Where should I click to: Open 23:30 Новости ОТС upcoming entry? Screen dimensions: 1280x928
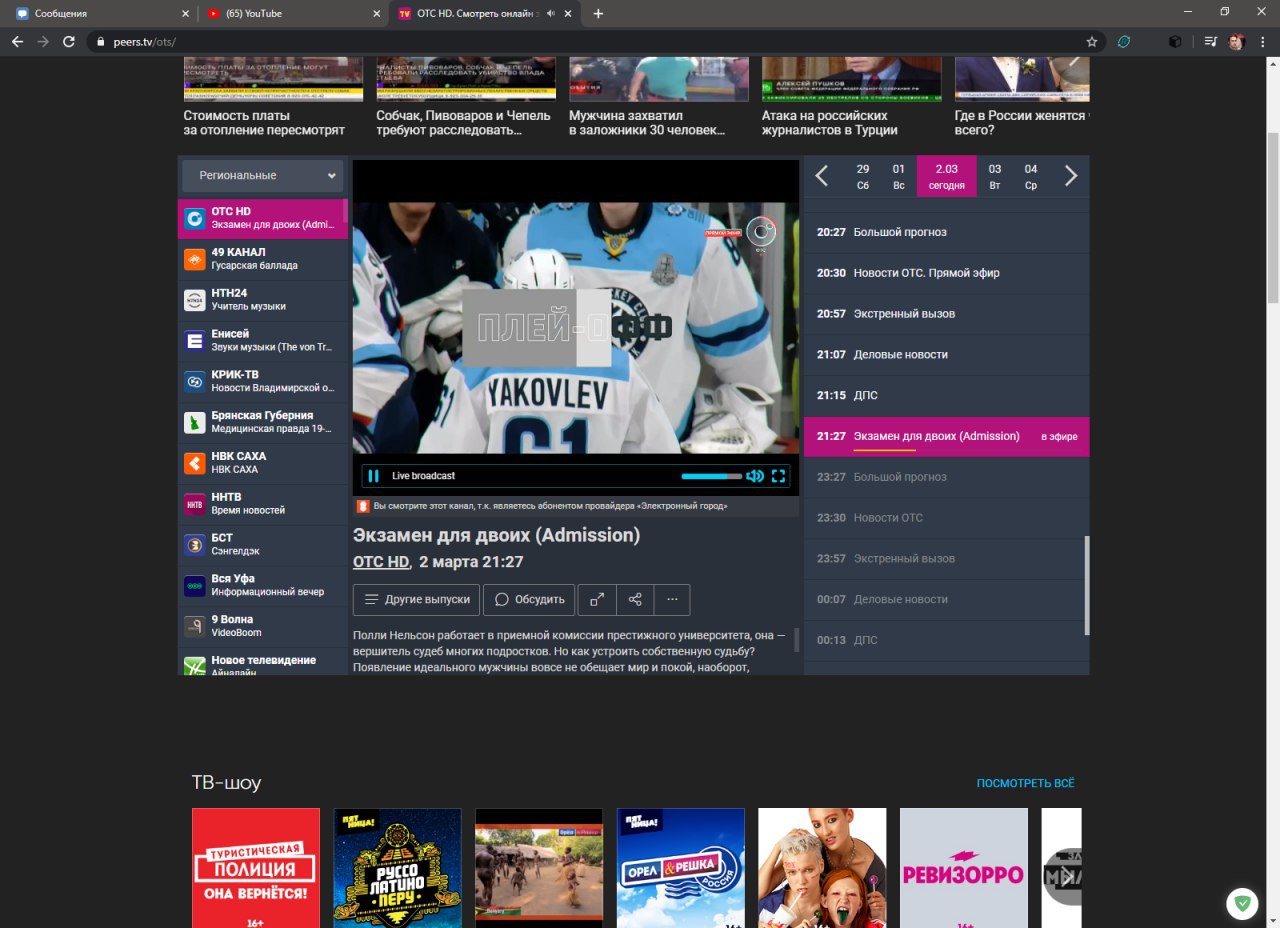(x=946, y=518)
